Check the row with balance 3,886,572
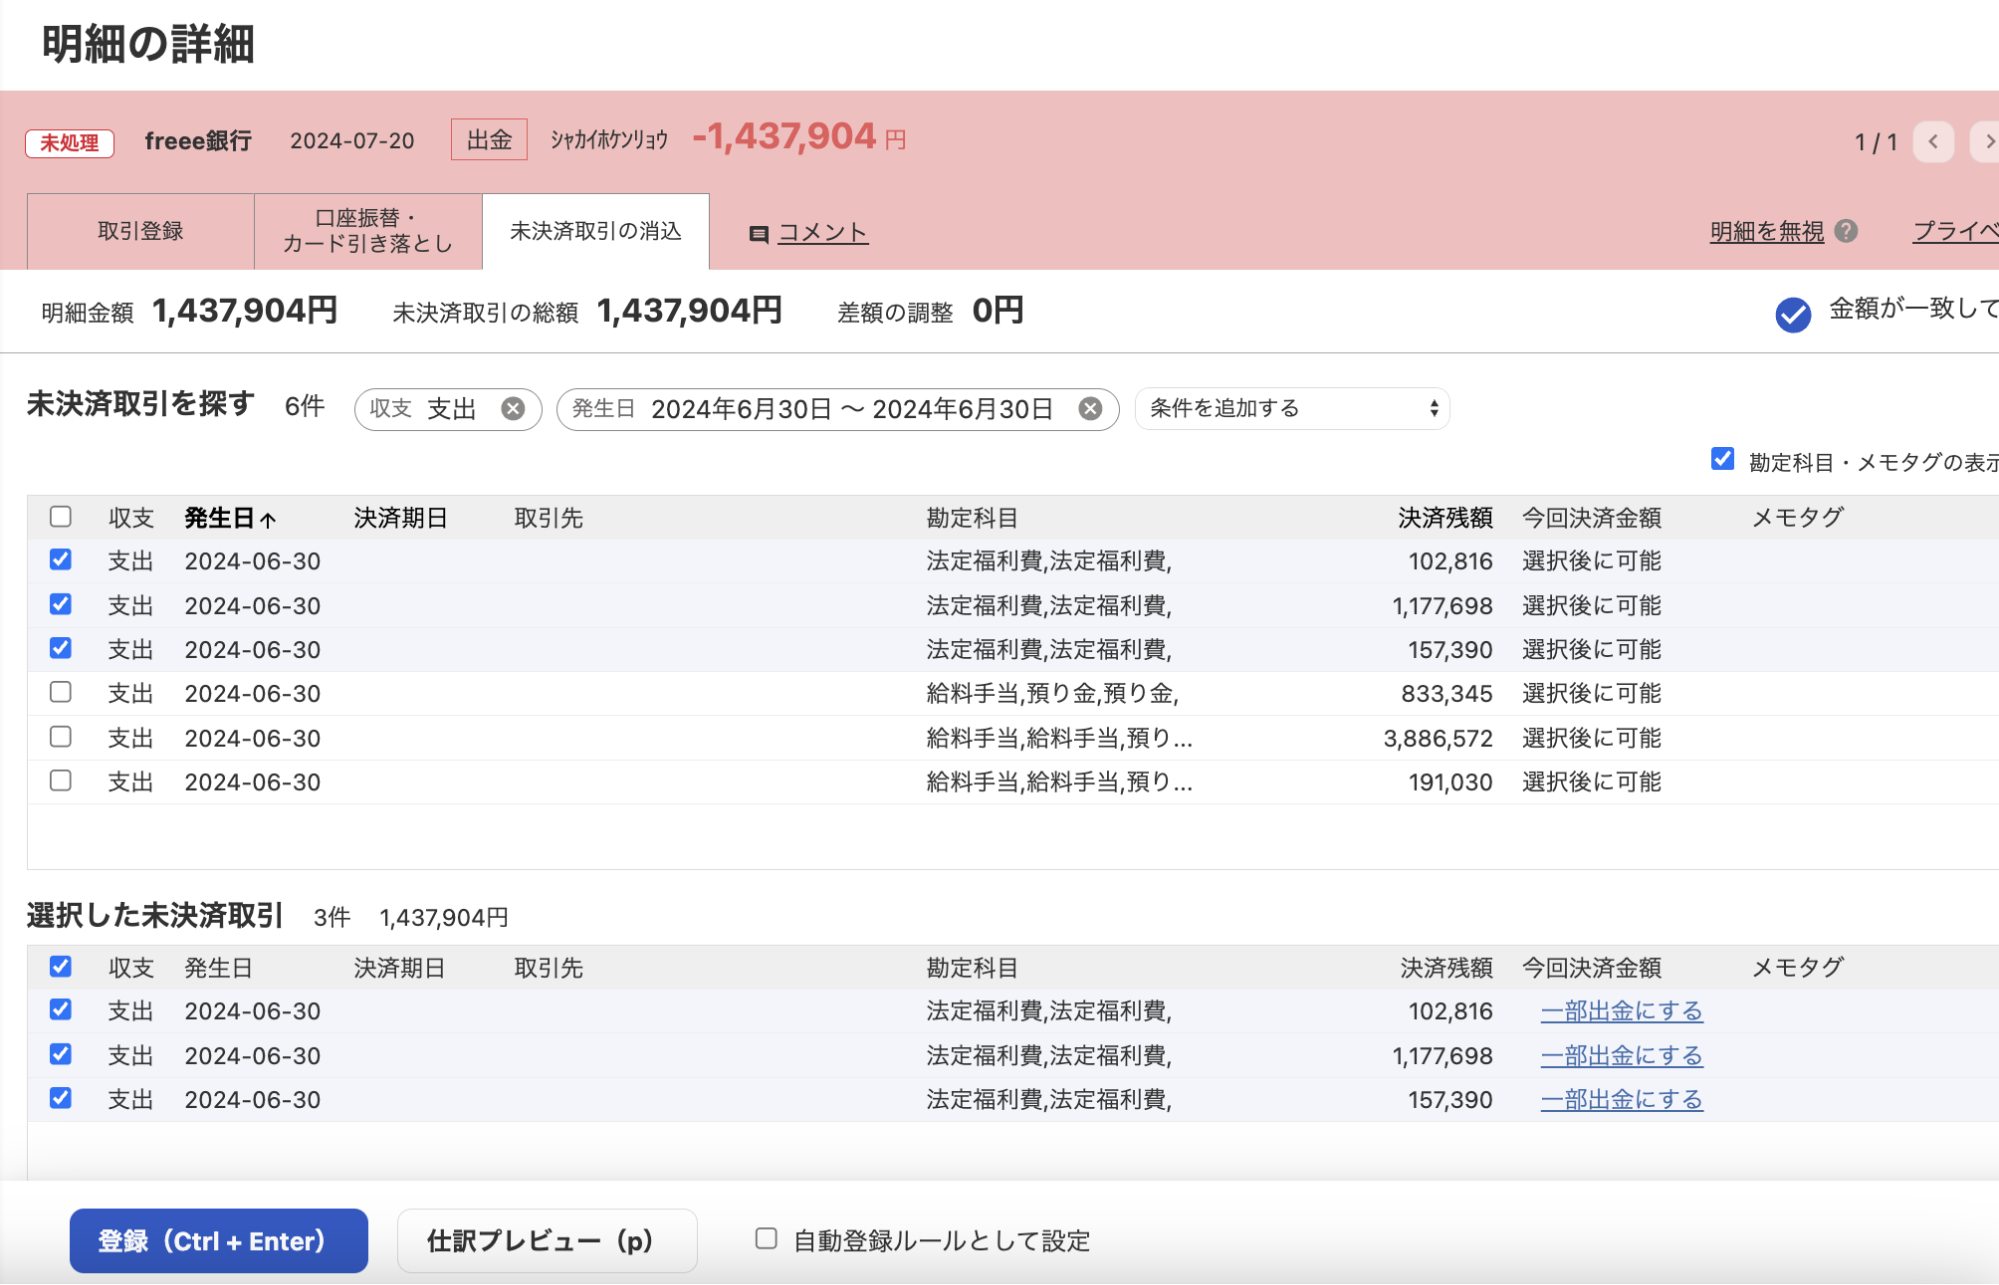This screenshot has width=1999, height=1285. click(x=61, y=737)
